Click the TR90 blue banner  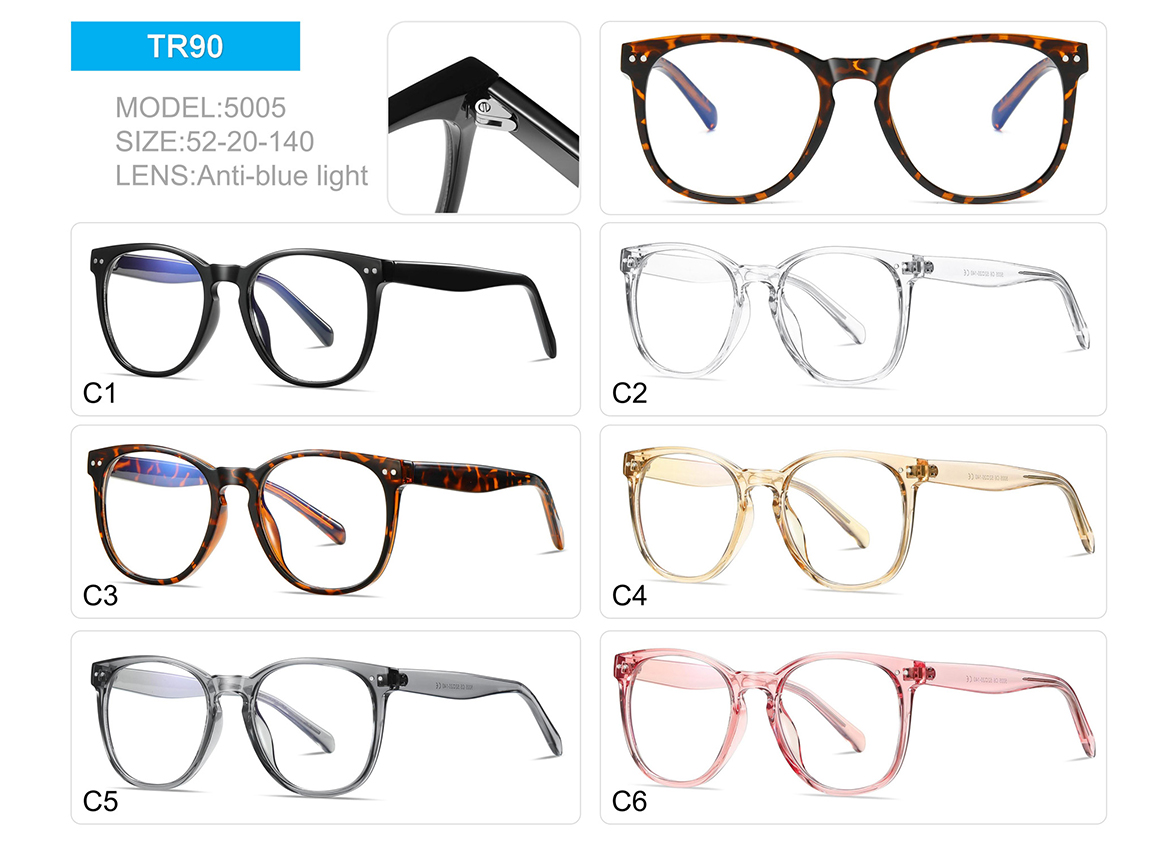pos(185,46)
